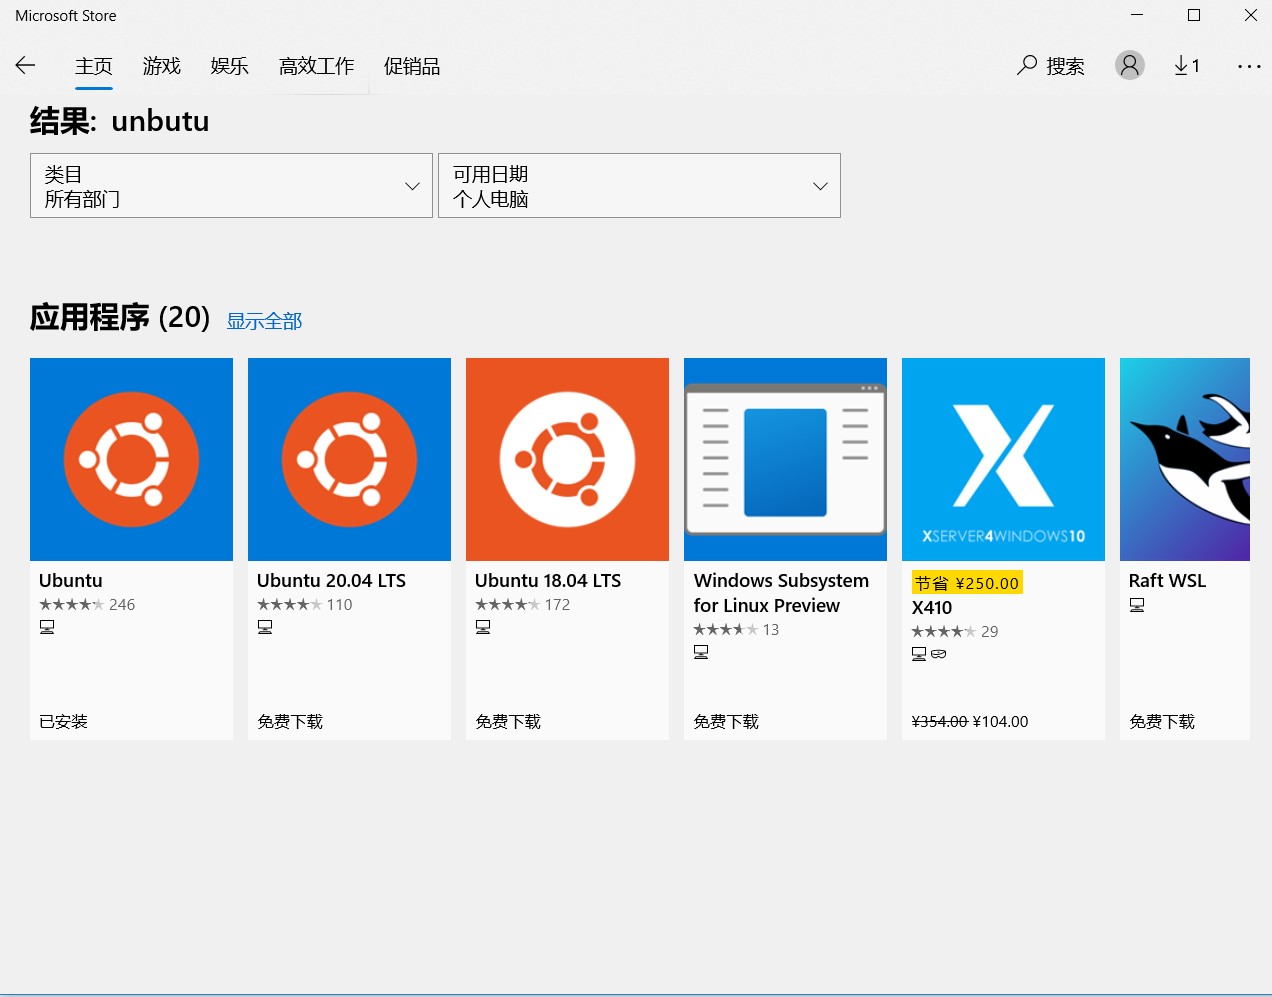Minimize the Microsoft Store window
The width and height of the screenshot is (1272, 997).
1137,15
